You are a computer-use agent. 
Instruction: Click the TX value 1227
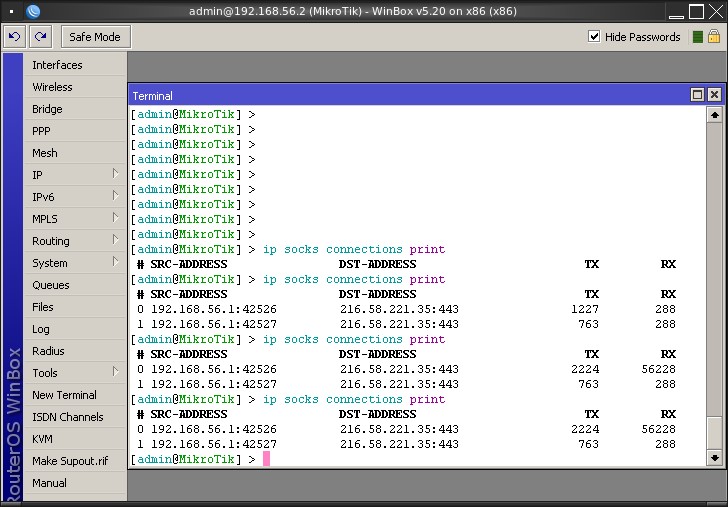[x=585, y=309]
